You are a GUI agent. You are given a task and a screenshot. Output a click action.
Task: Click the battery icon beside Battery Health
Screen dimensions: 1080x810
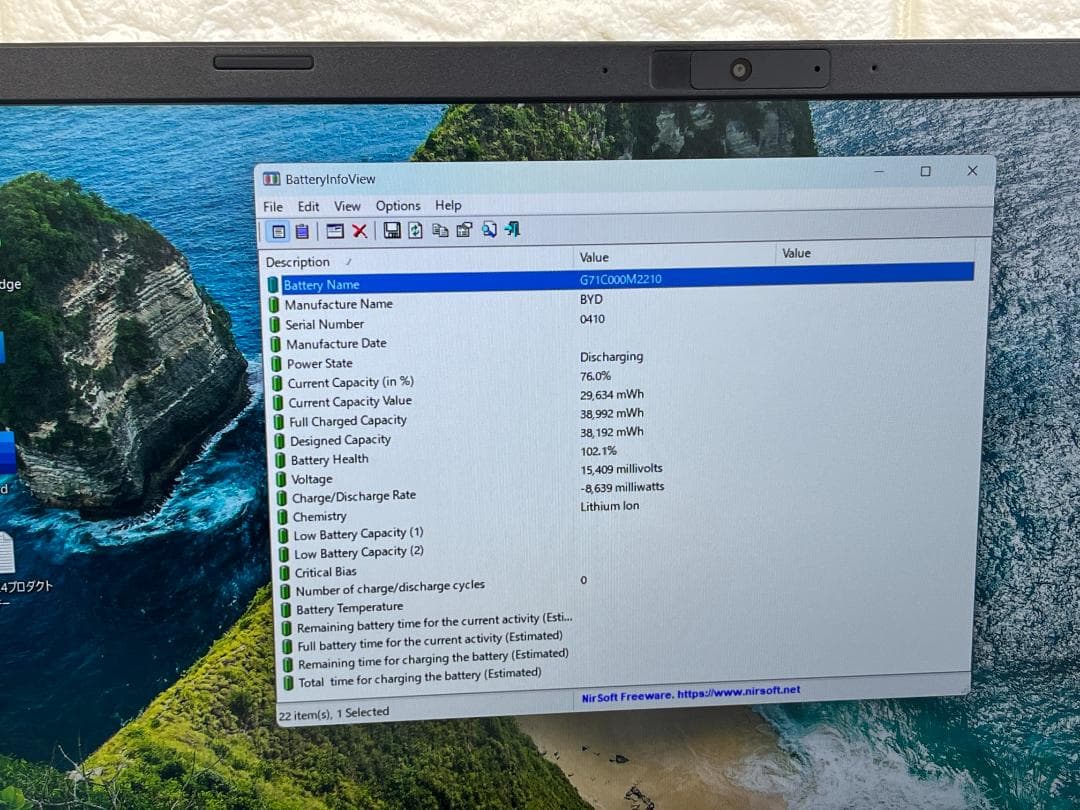coord(280,460)
